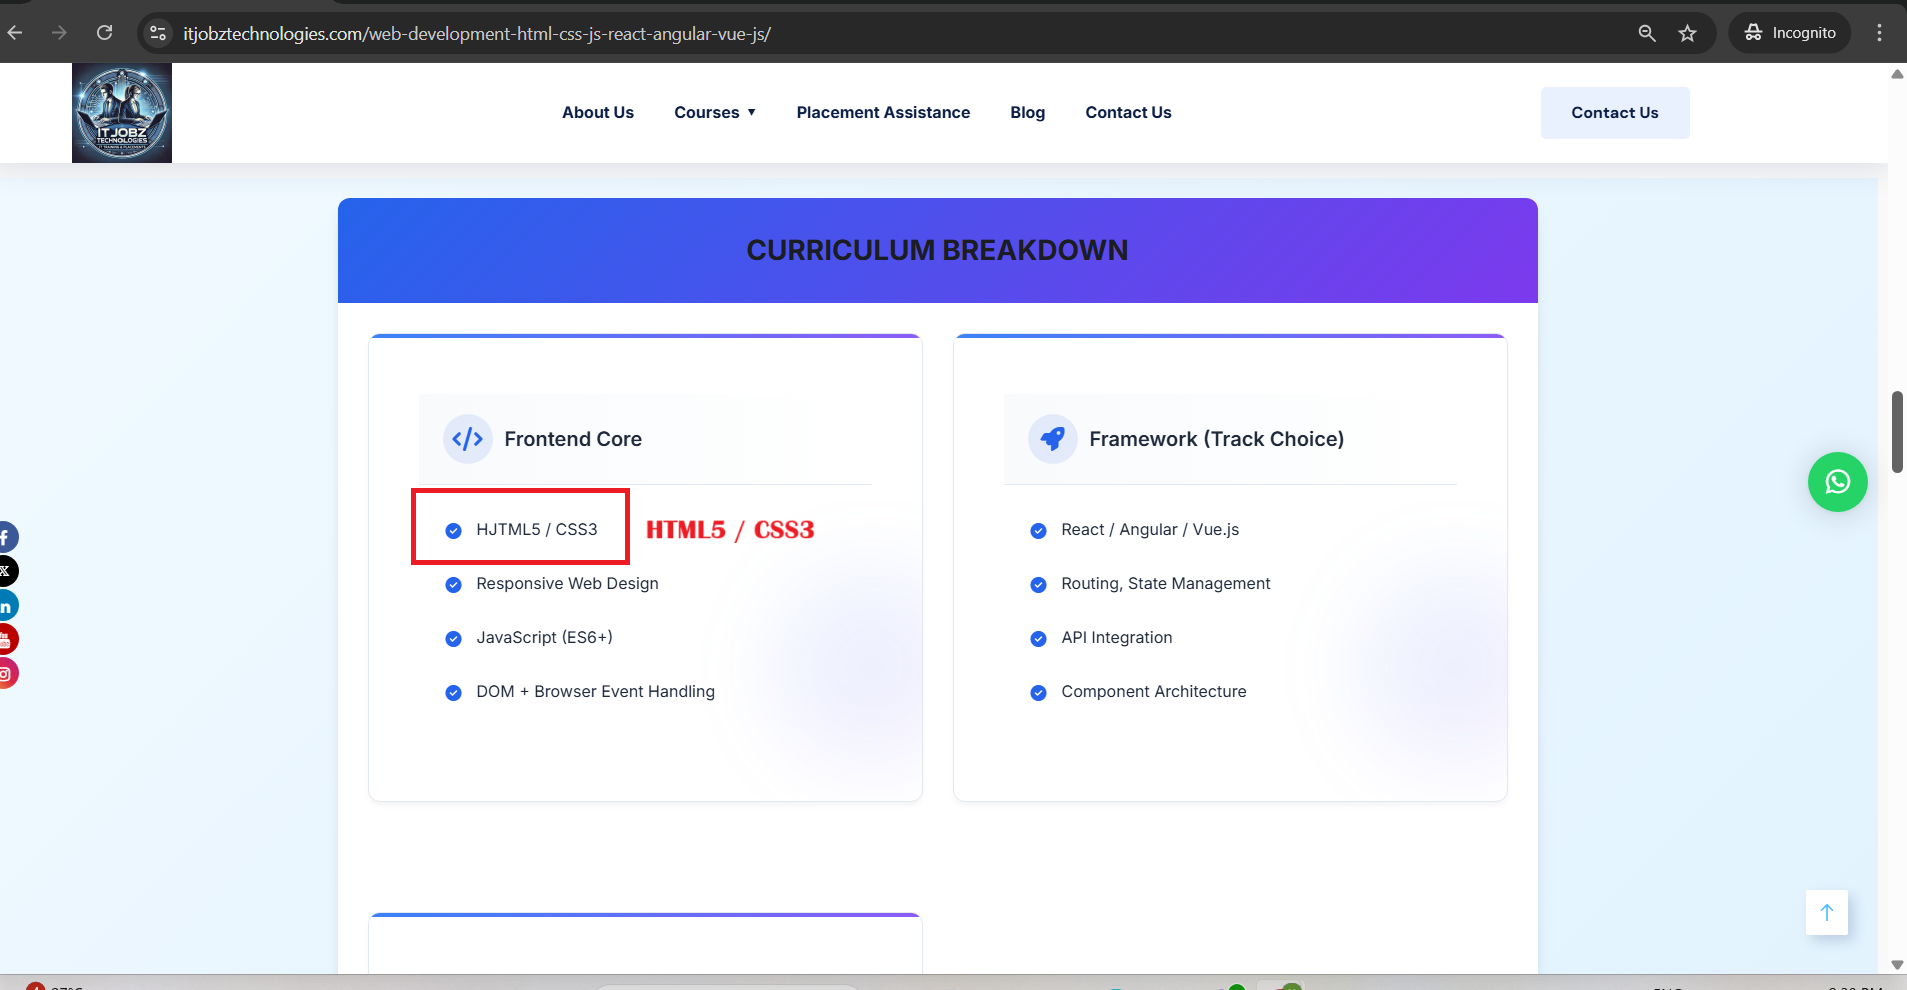Click the WhatsApp chat floating icon
1907x990 pixels.
coord(1837,482)
